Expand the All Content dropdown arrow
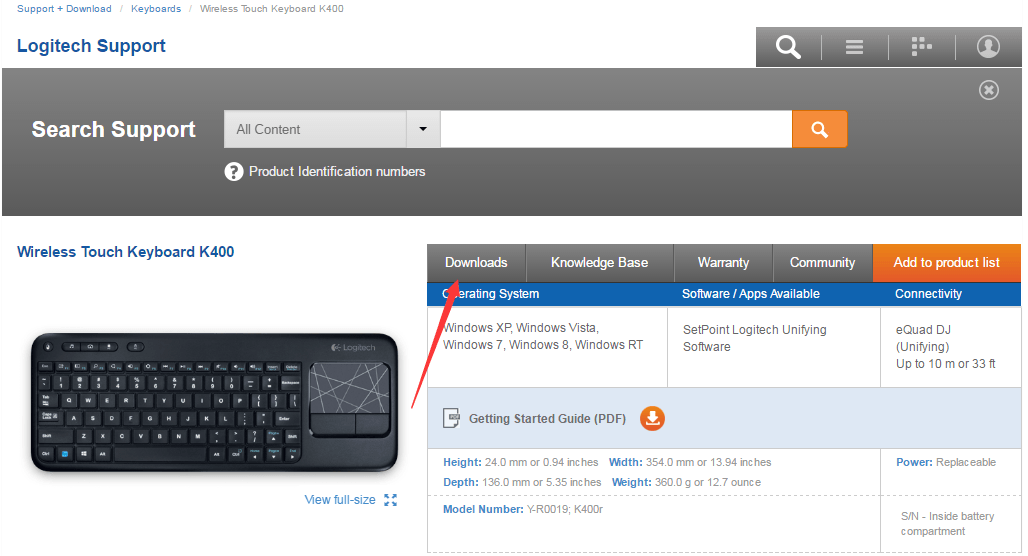The width and height of the screenshot is (1028, 556). [423, 129]
